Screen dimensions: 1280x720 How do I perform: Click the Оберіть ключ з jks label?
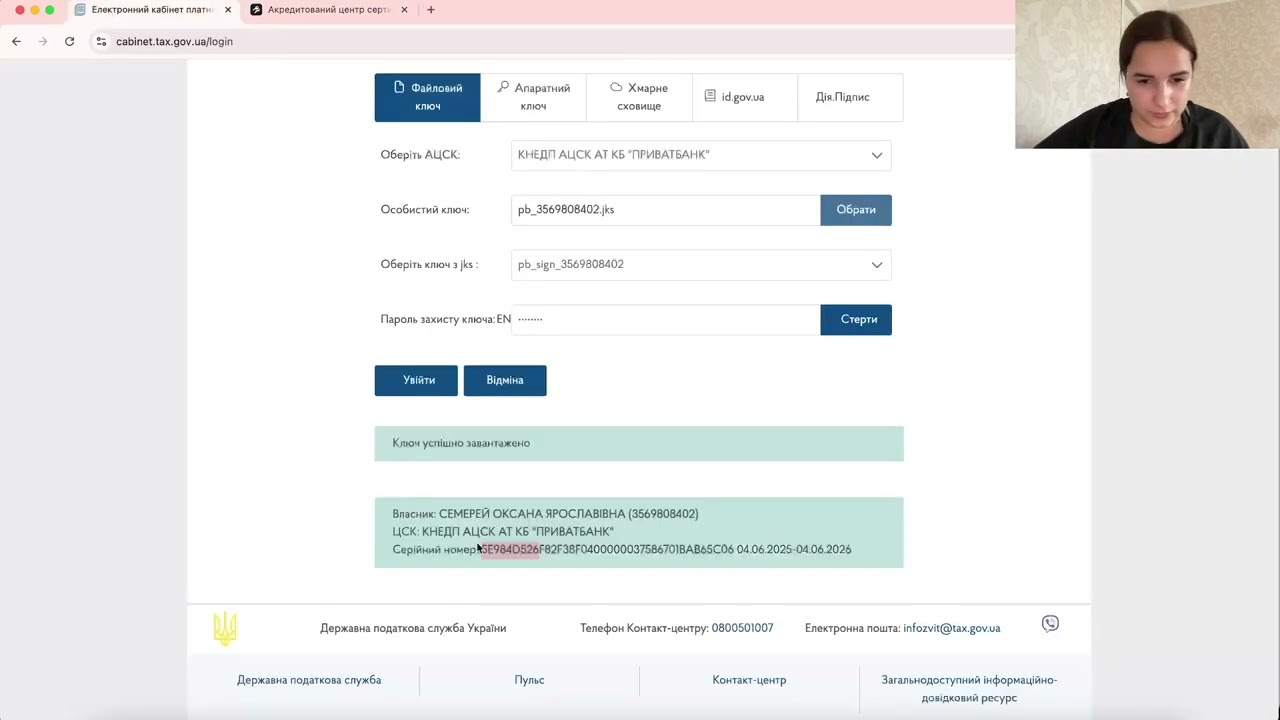[429, 265]
